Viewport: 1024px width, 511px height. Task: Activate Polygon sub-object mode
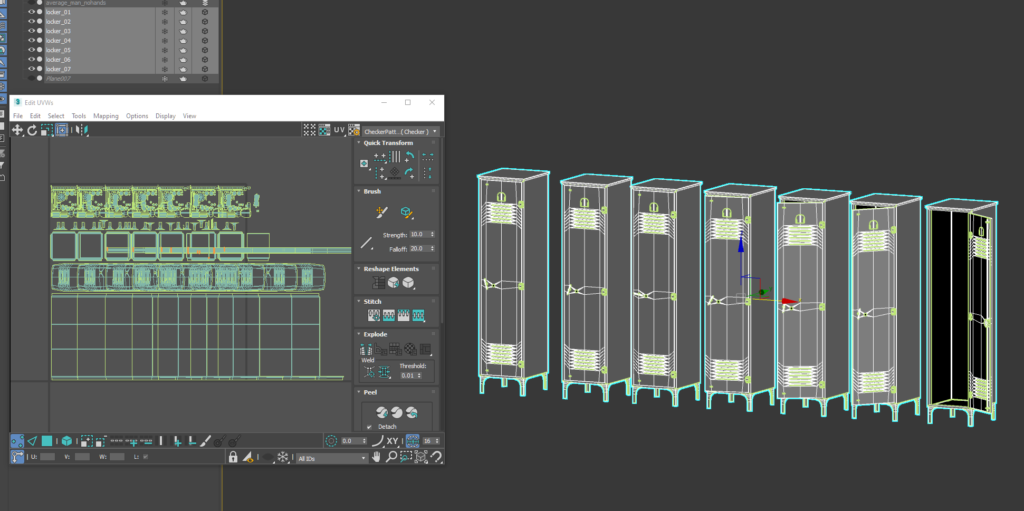47,440
